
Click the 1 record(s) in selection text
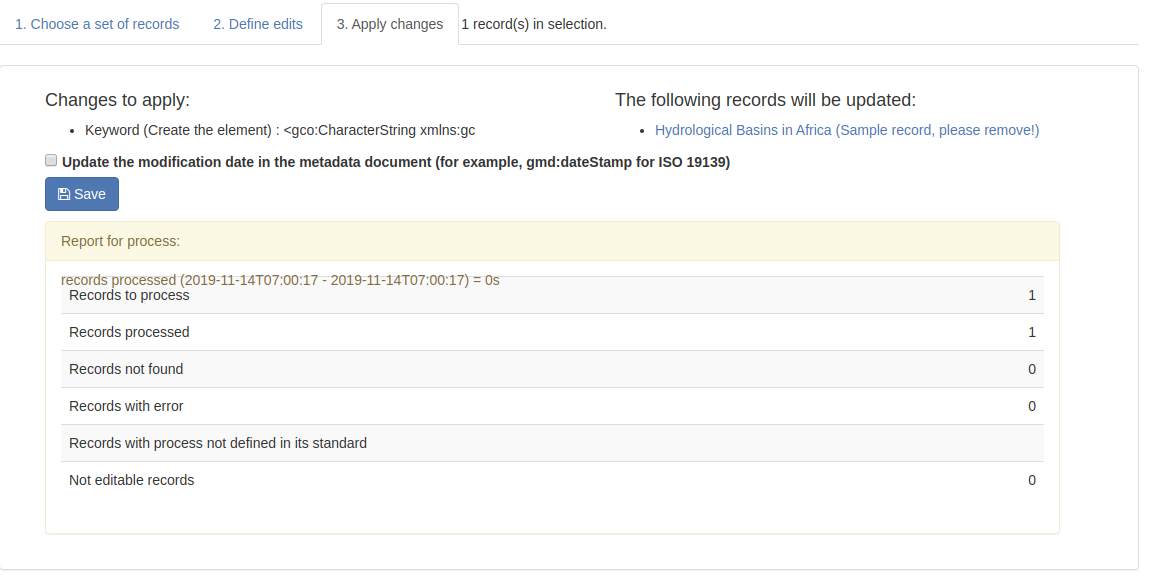534,24
